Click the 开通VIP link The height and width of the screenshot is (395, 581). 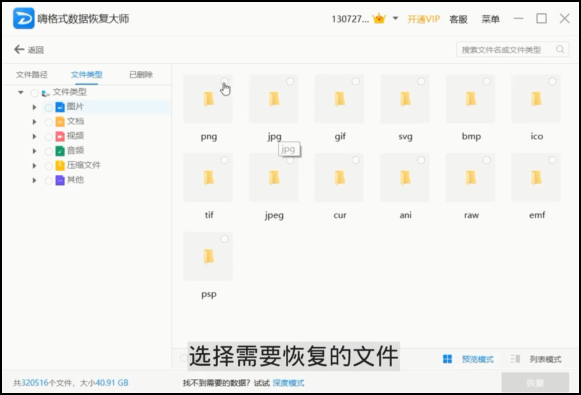click(x=424, y=19)
